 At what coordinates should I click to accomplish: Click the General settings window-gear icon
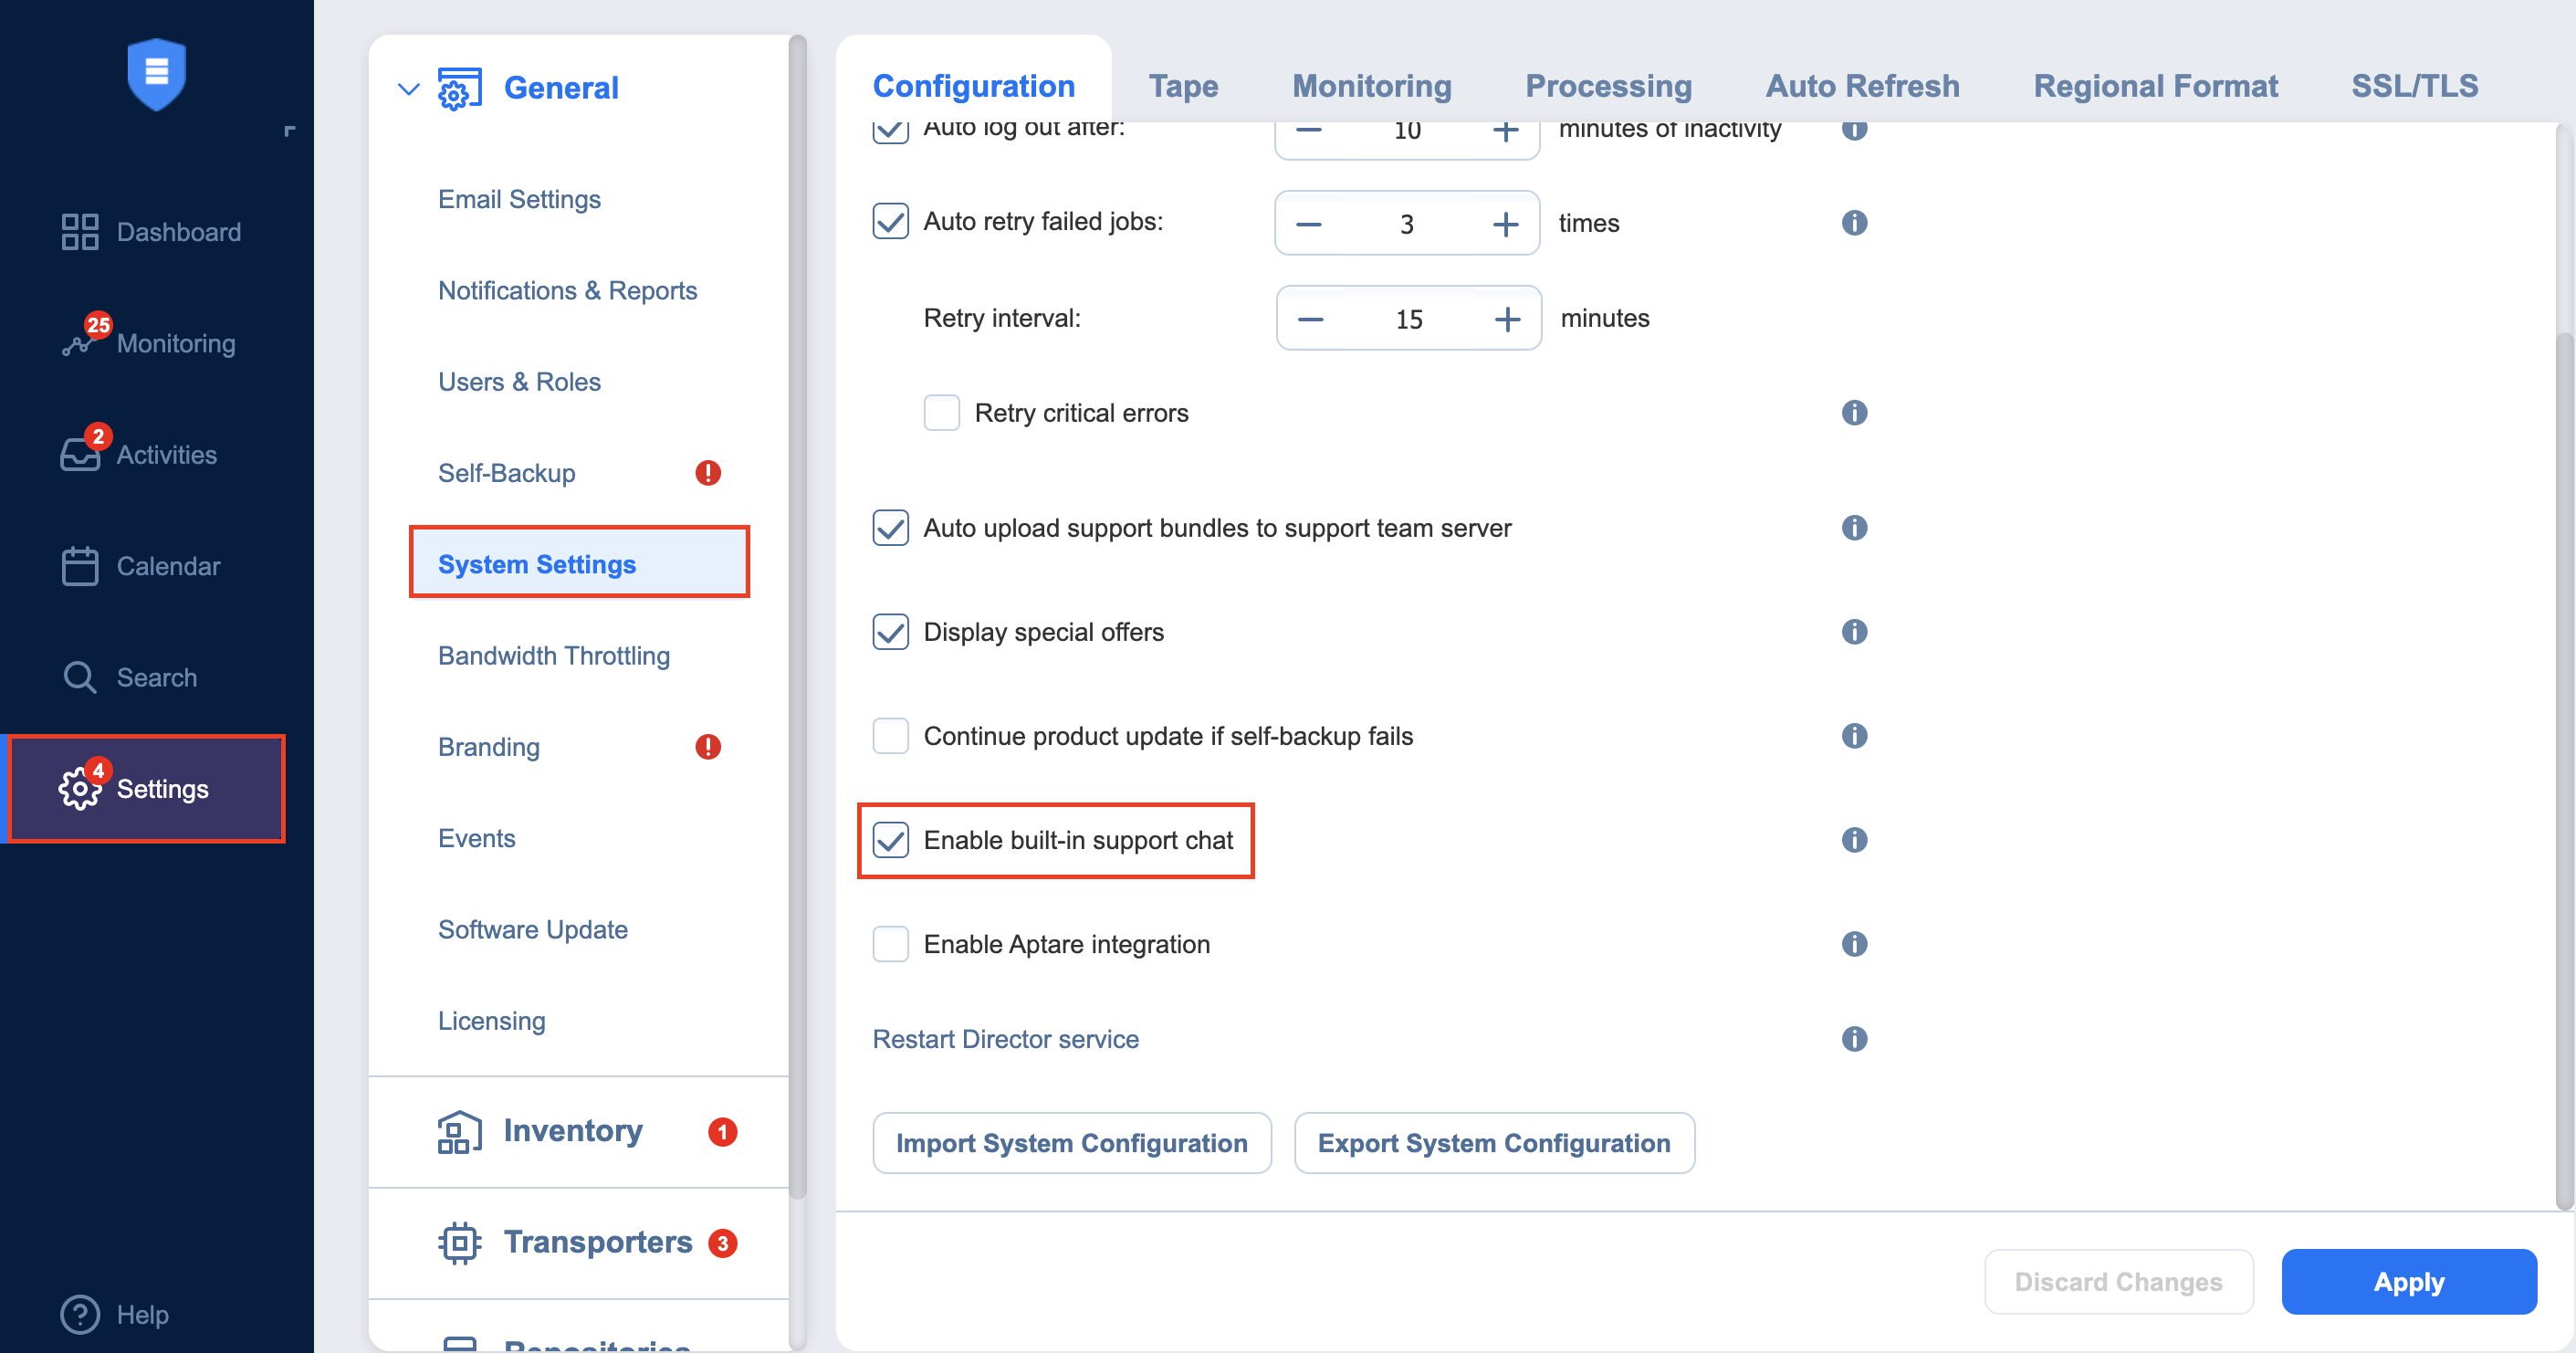(460, 88)
